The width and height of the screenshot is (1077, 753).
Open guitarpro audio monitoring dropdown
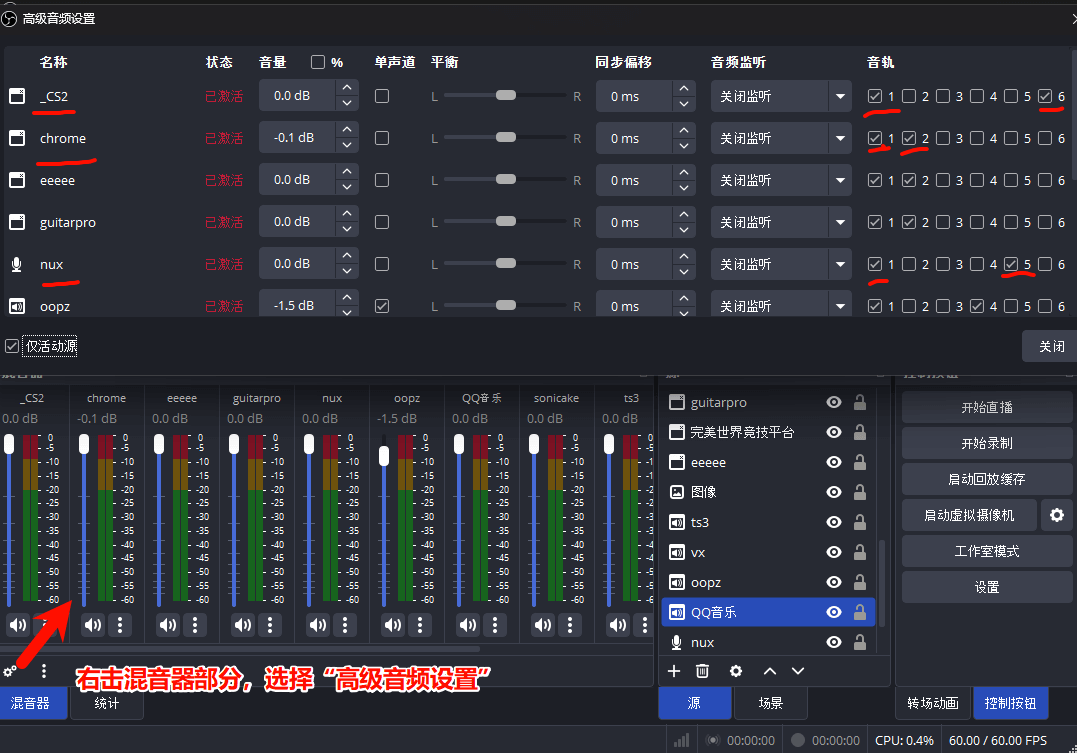781,222
